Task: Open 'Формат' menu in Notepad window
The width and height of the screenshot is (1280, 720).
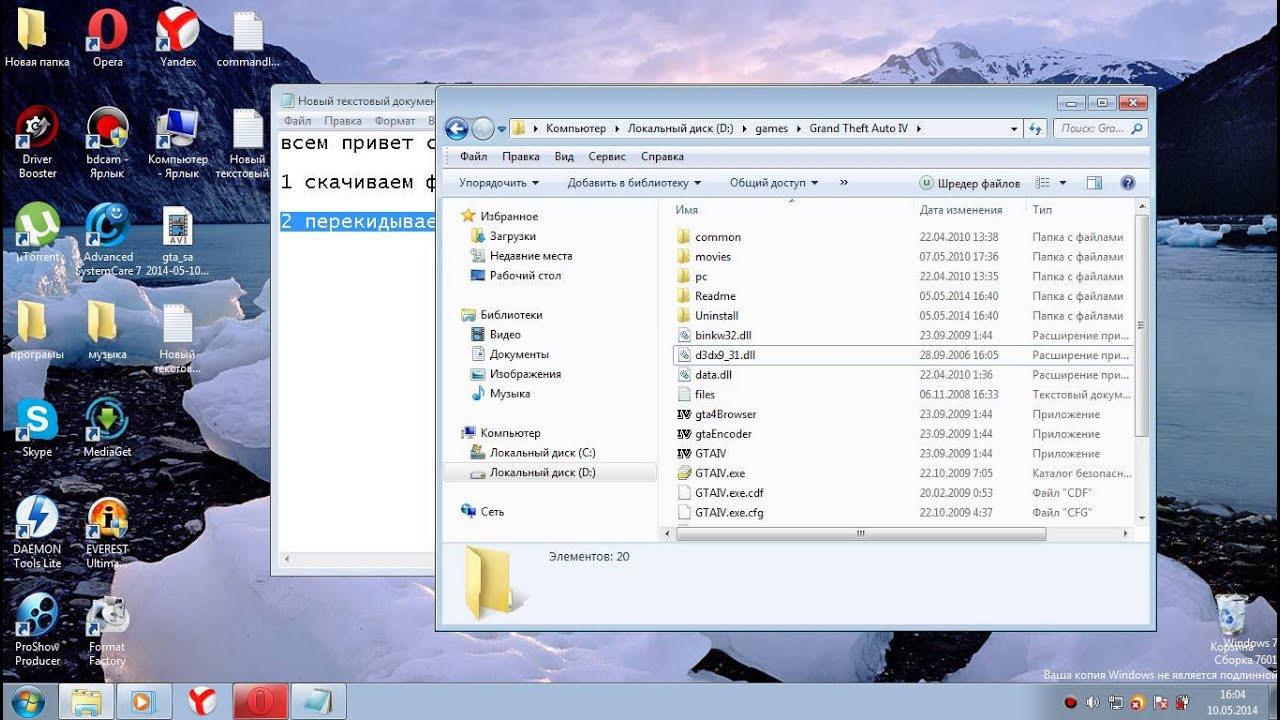Action: point(395,121)
